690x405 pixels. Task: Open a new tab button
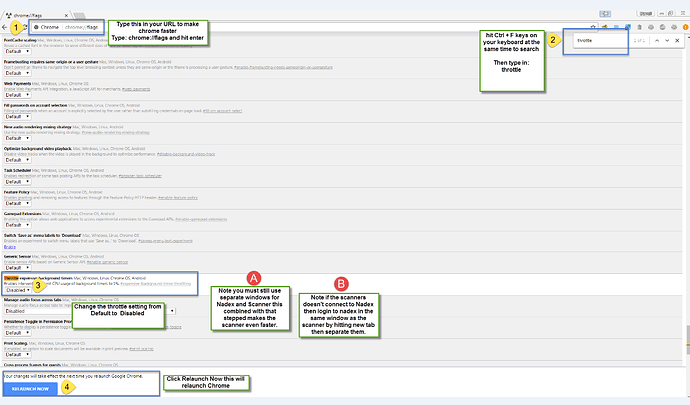(80, 16)
